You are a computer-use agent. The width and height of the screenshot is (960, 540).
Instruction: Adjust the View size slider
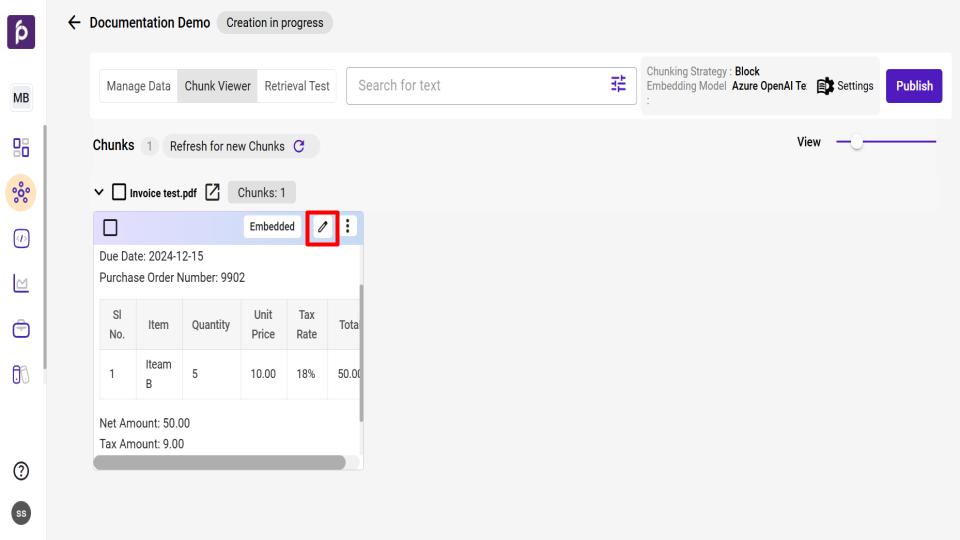pos(857,143)
